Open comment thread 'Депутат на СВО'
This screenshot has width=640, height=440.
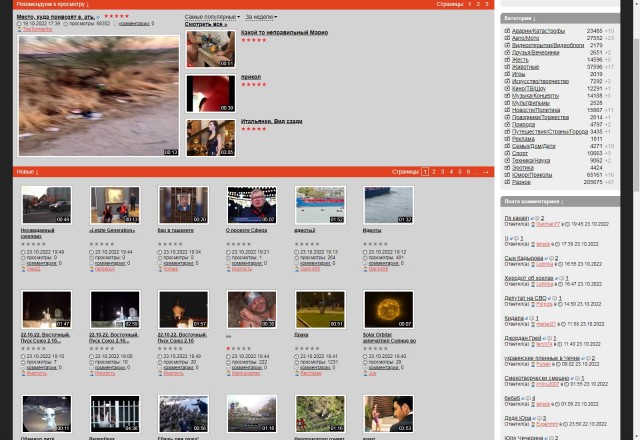click(524, 296)
